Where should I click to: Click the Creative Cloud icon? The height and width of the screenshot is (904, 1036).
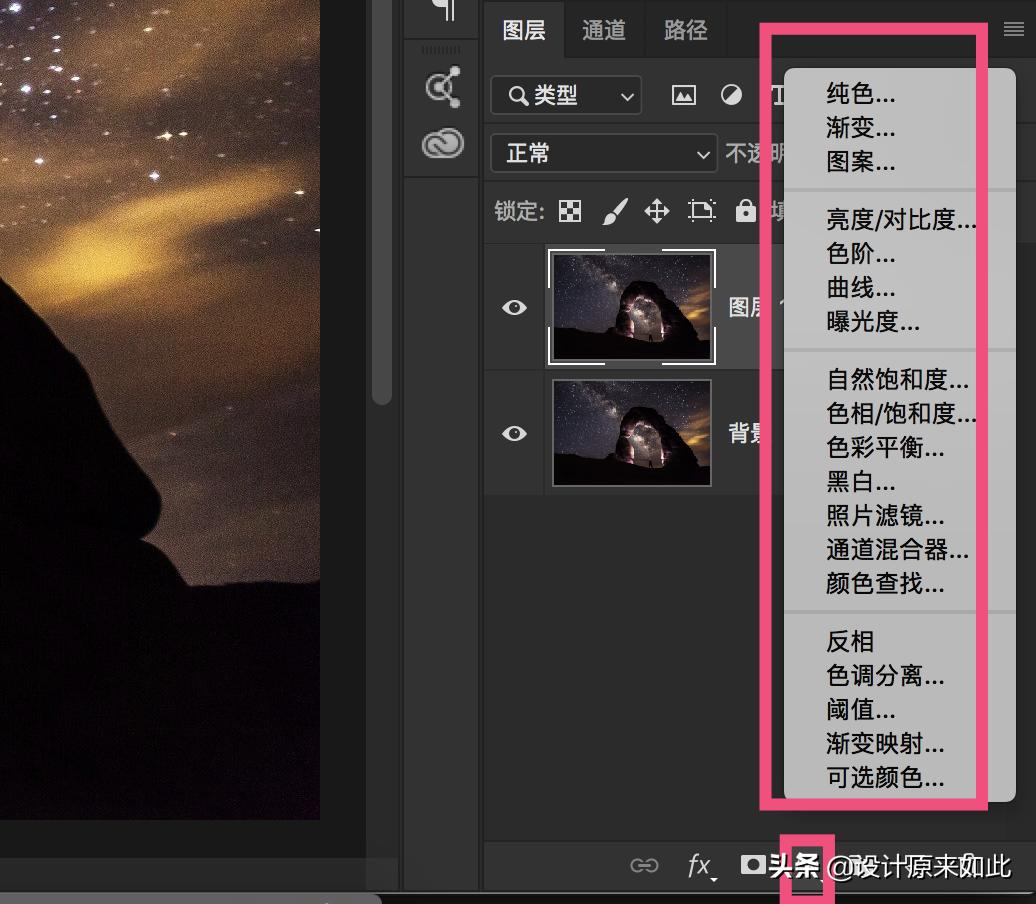(440, 143)
